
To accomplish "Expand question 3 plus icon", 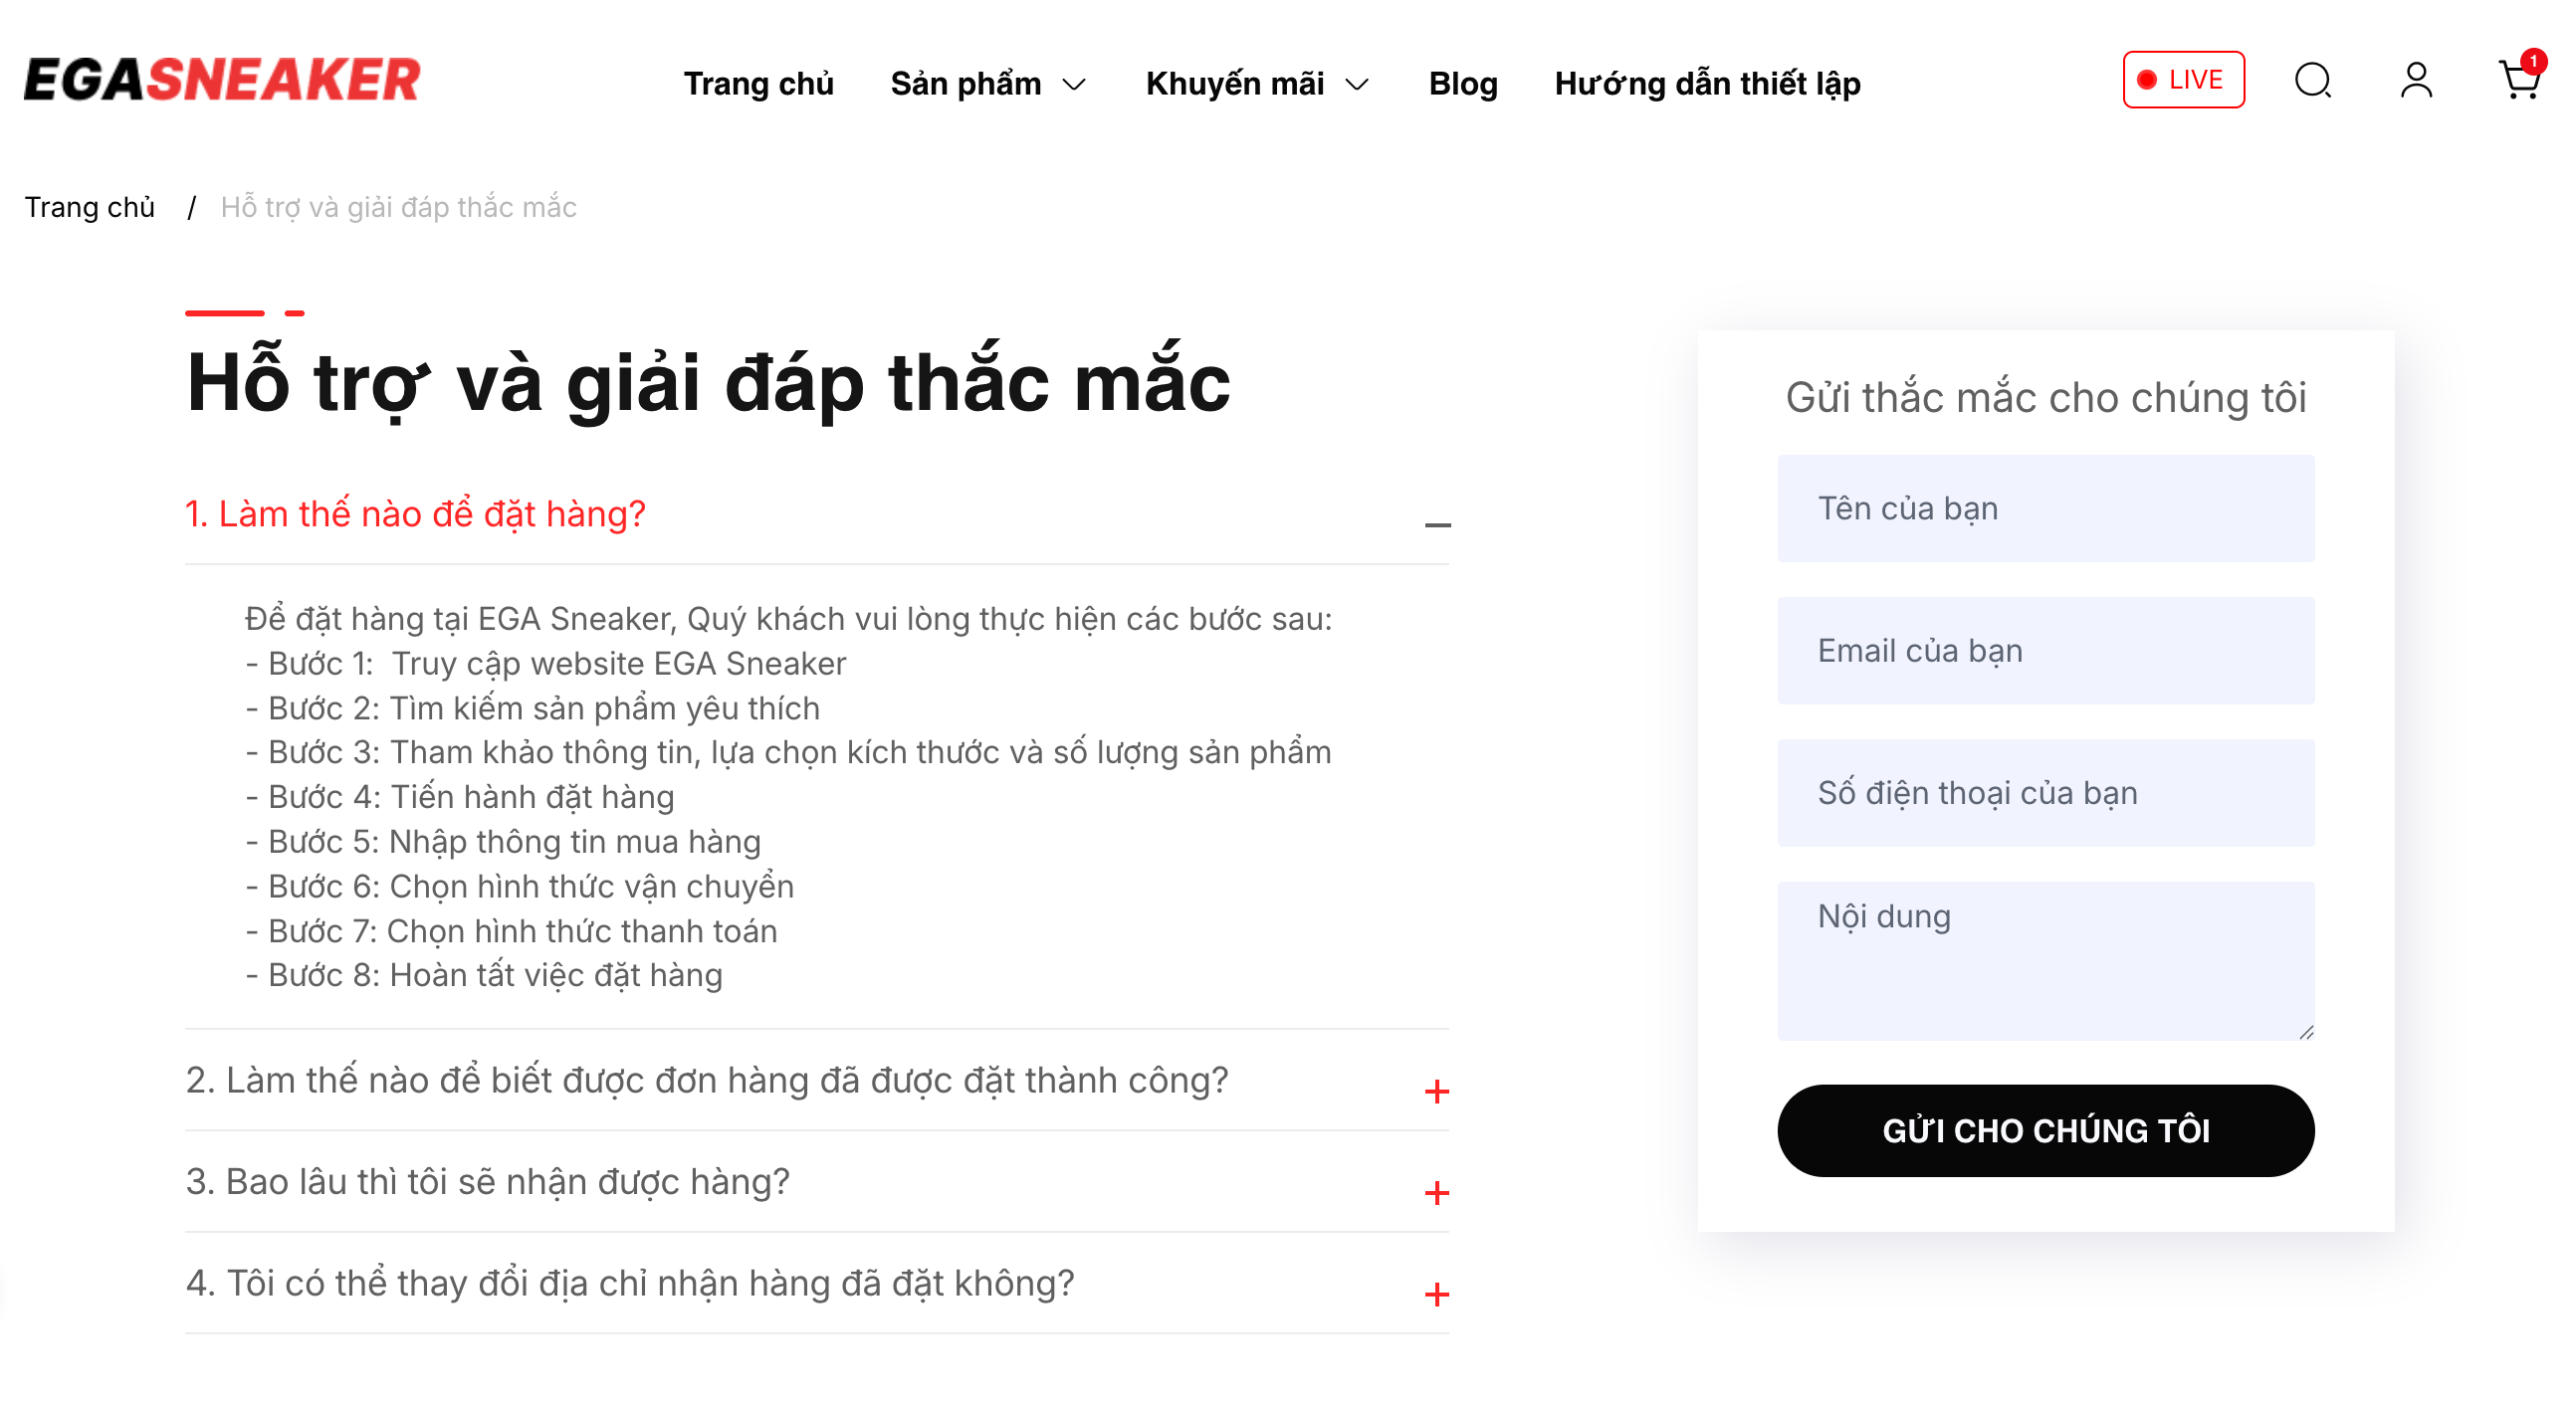I will (1437, 1192).
